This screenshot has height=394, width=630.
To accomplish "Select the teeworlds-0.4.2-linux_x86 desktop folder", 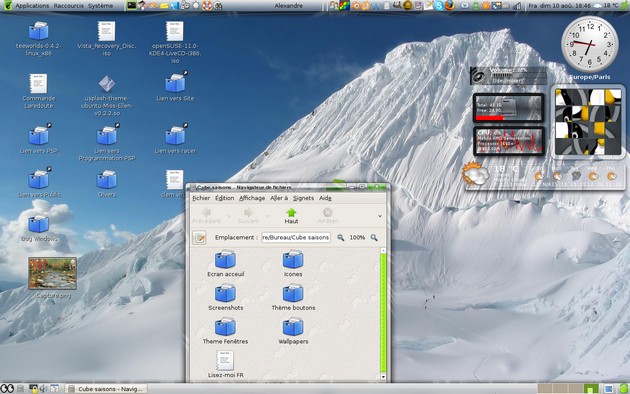I will pos(39,39).
